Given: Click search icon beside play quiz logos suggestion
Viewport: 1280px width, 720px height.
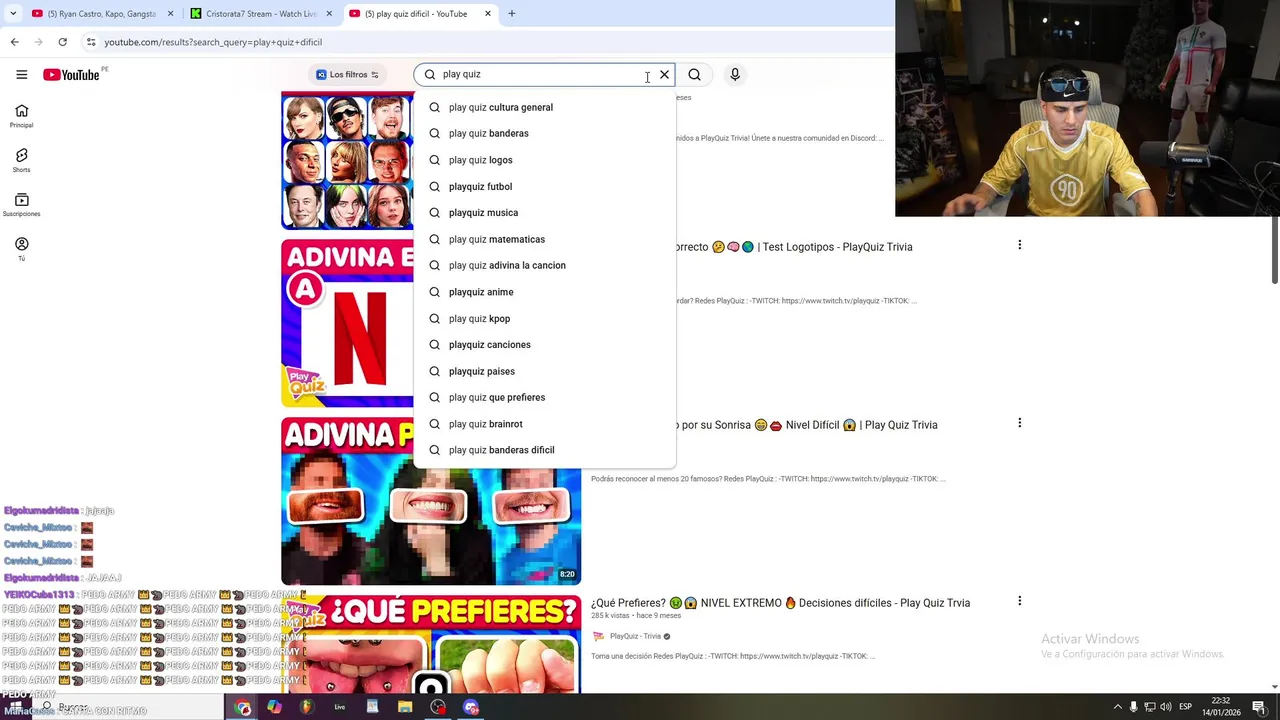Looking at the screenshot, I should [434, 160].
